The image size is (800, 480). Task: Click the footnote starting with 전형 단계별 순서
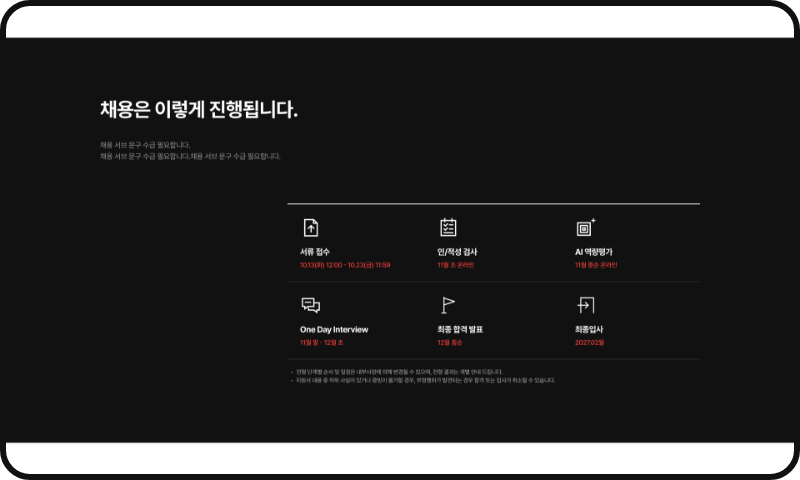tap(399, 372)
